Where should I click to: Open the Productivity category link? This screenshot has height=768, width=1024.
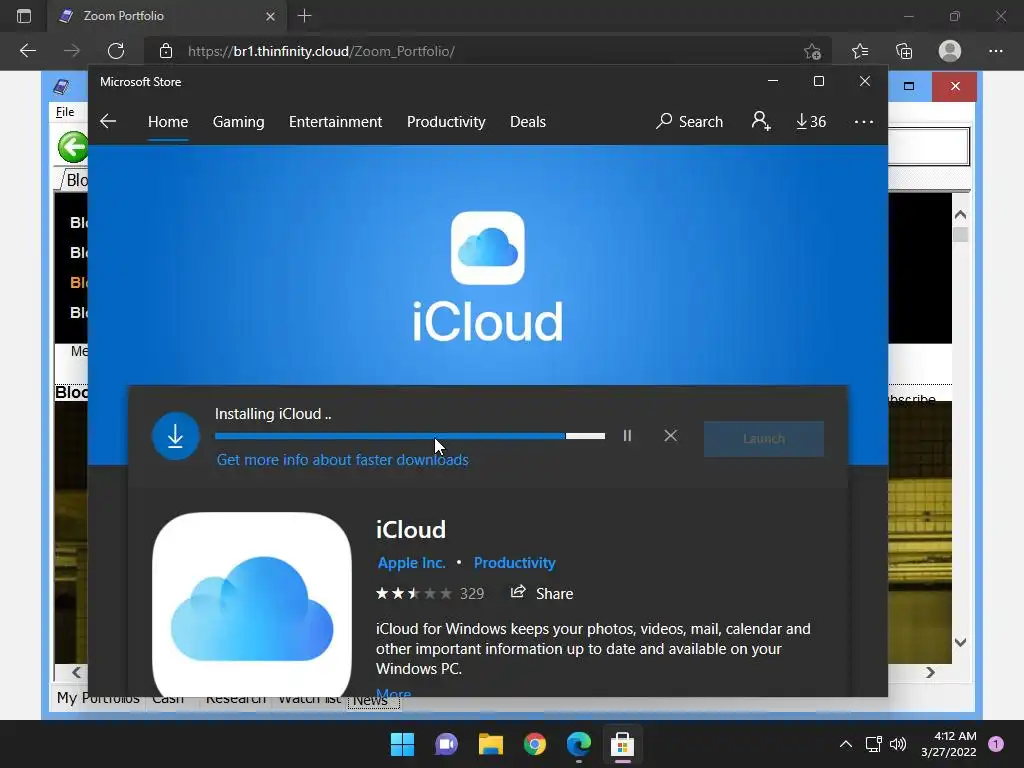click(515, 562)
